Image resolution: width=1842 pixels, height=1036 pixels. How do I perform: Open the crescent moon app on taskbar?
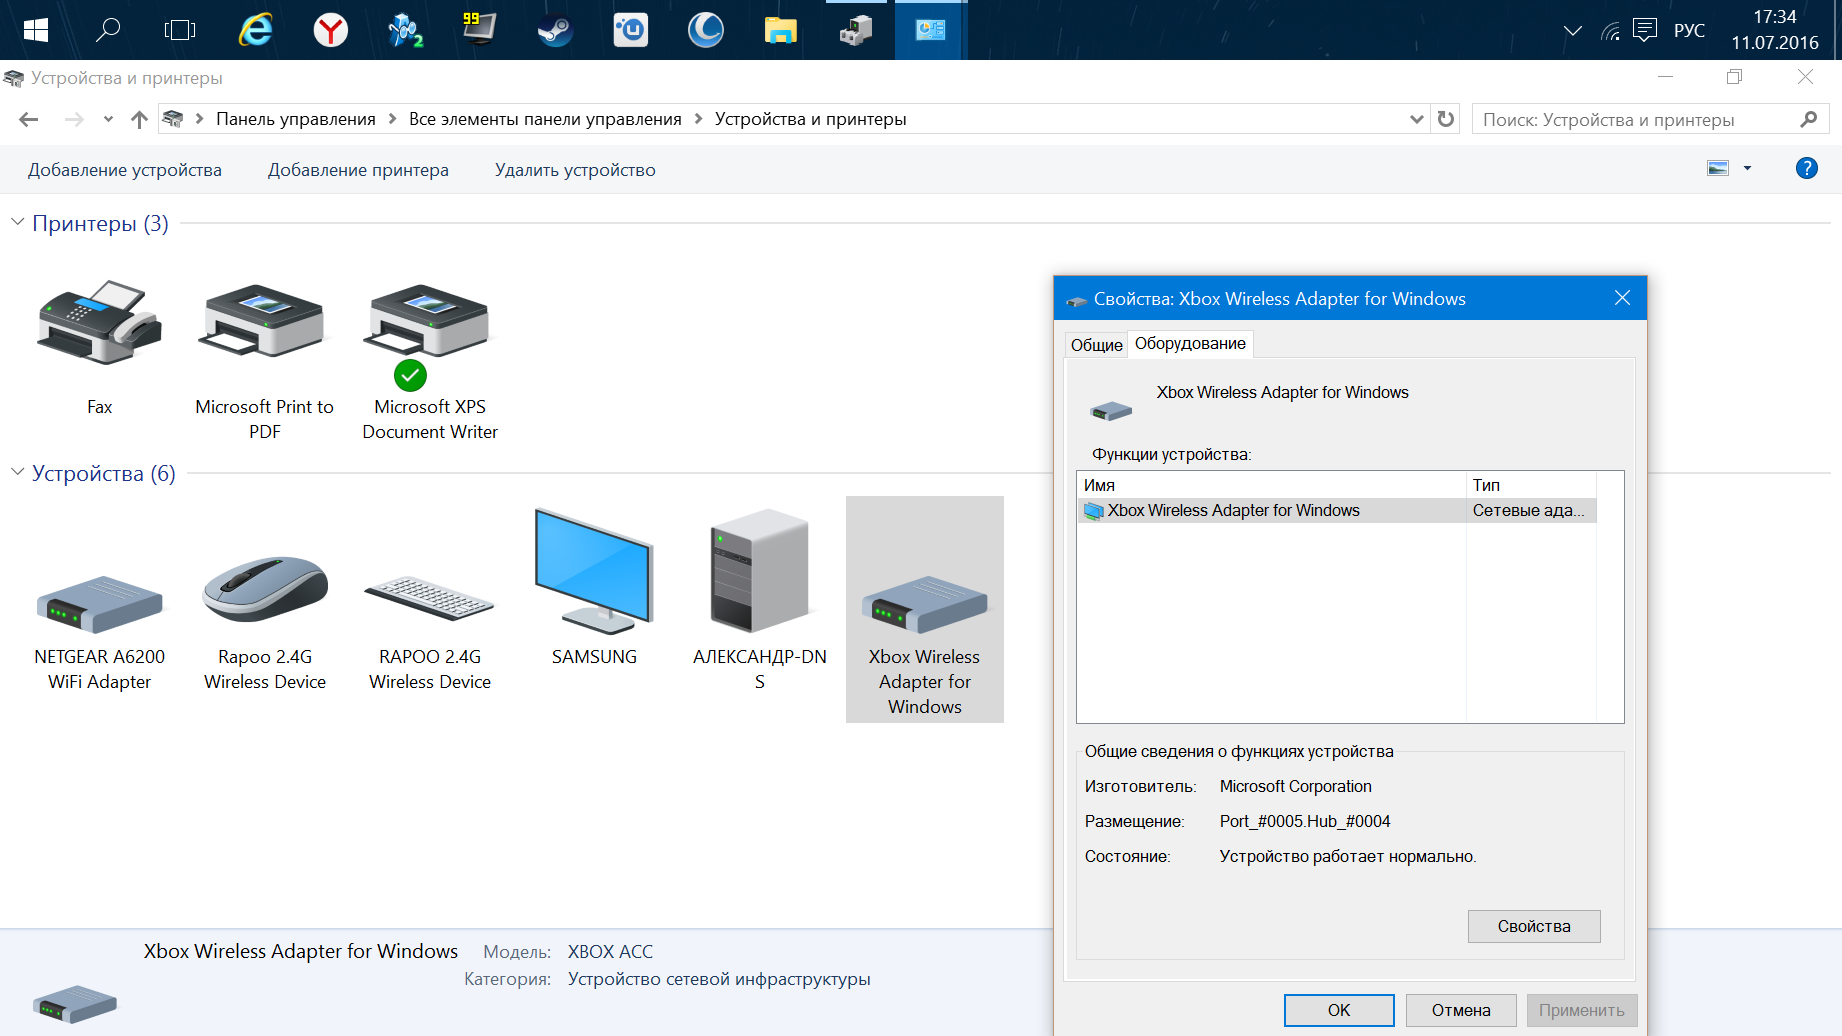[x=705, y=30]
